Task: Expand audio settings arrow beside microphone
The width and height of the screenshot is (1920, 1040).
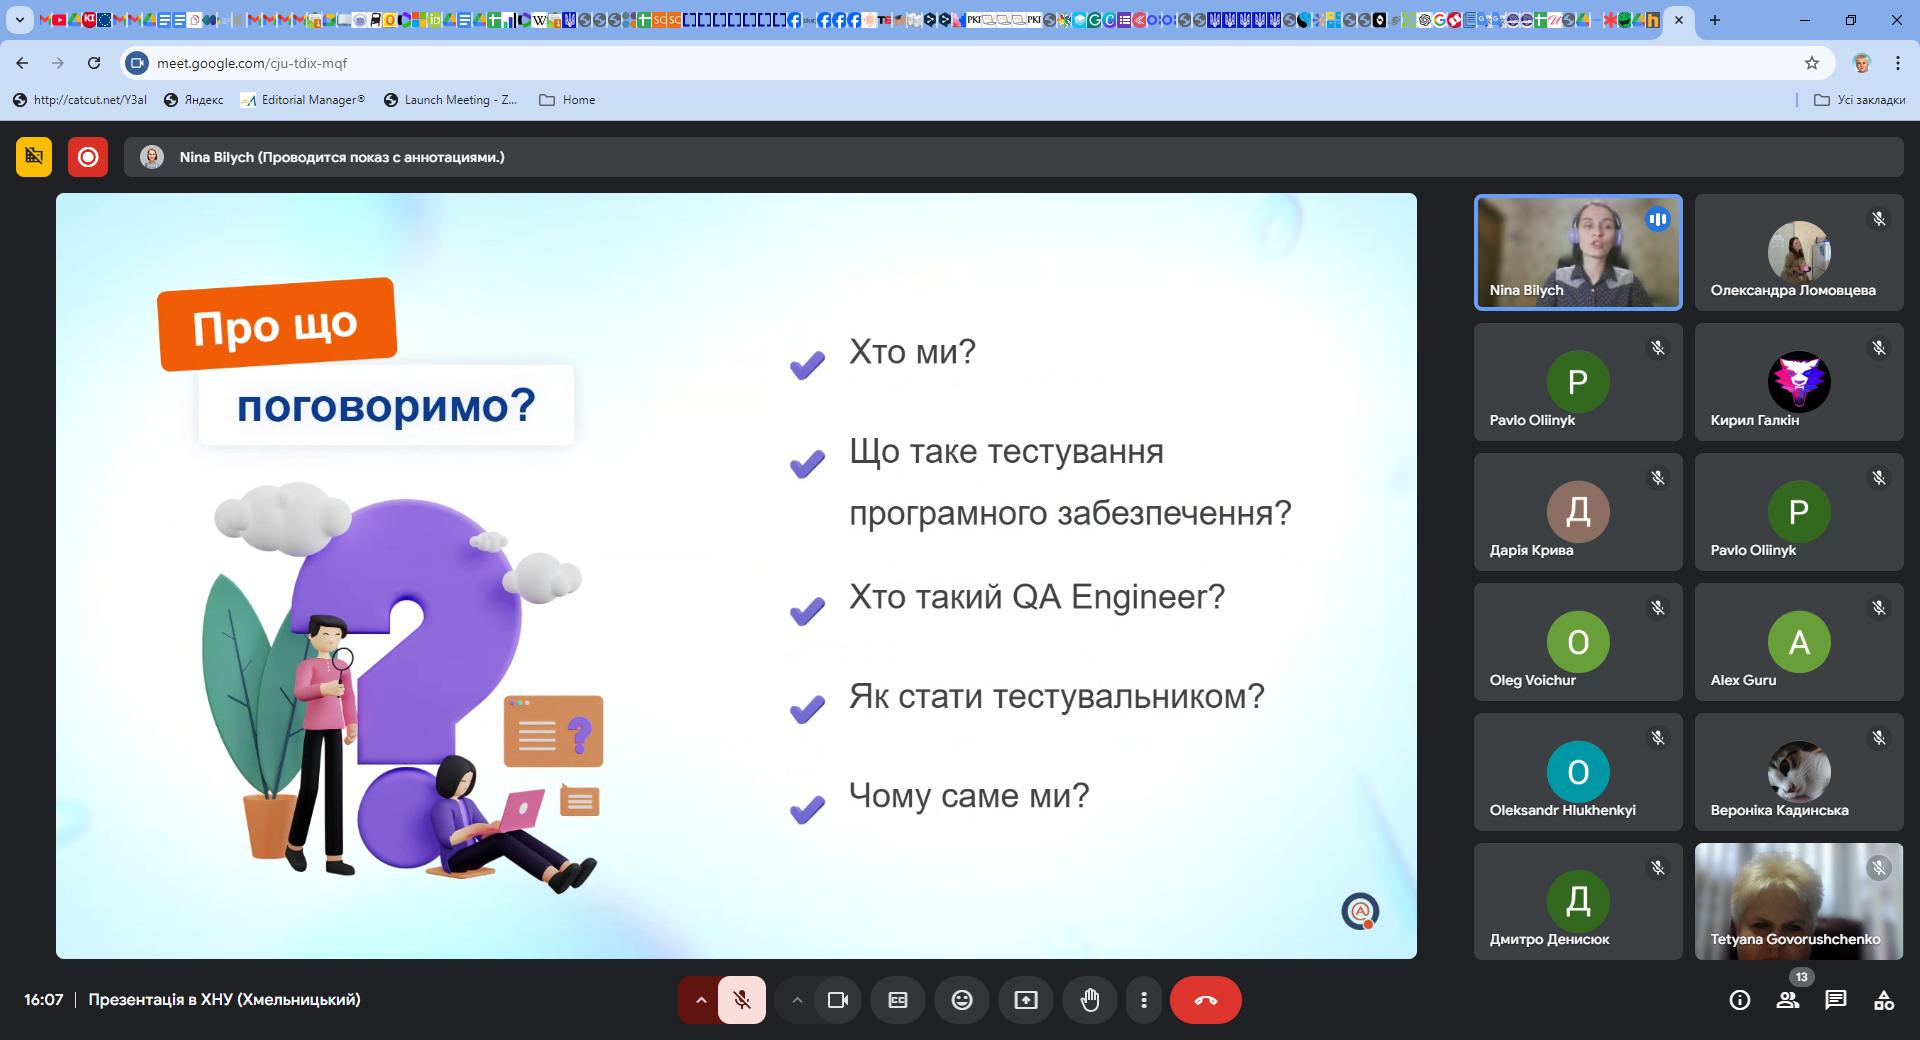Action: click(701, 1000)
